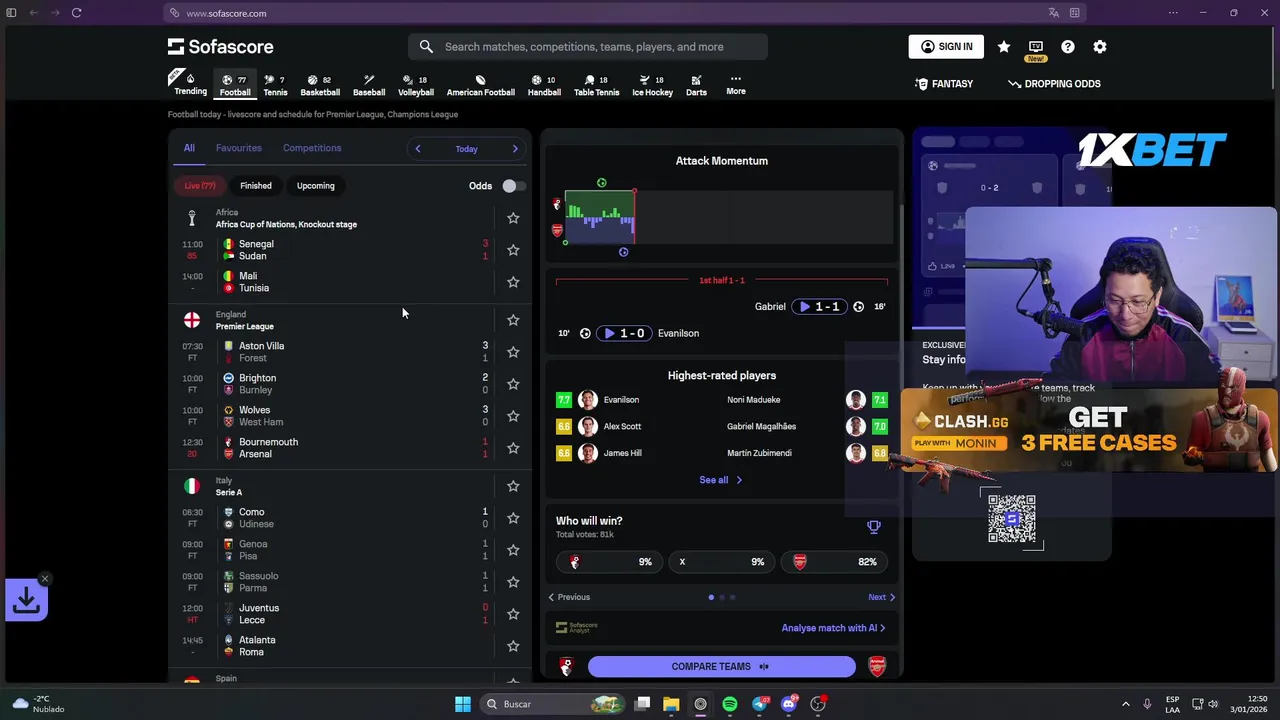Open the Football sport tab

(235, 86)
